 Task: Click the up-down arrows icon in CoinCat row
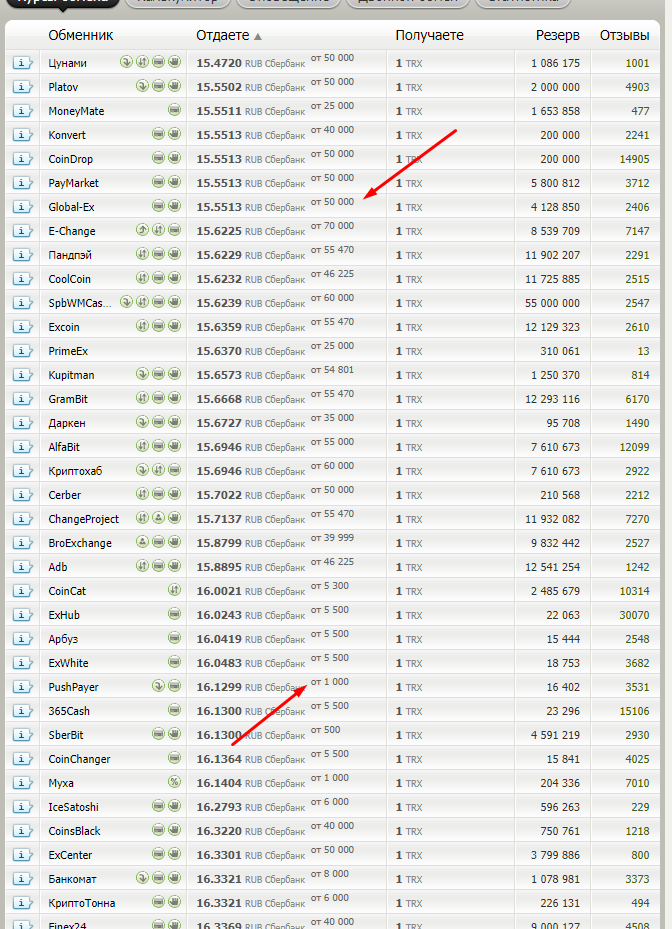coord(174,590)
